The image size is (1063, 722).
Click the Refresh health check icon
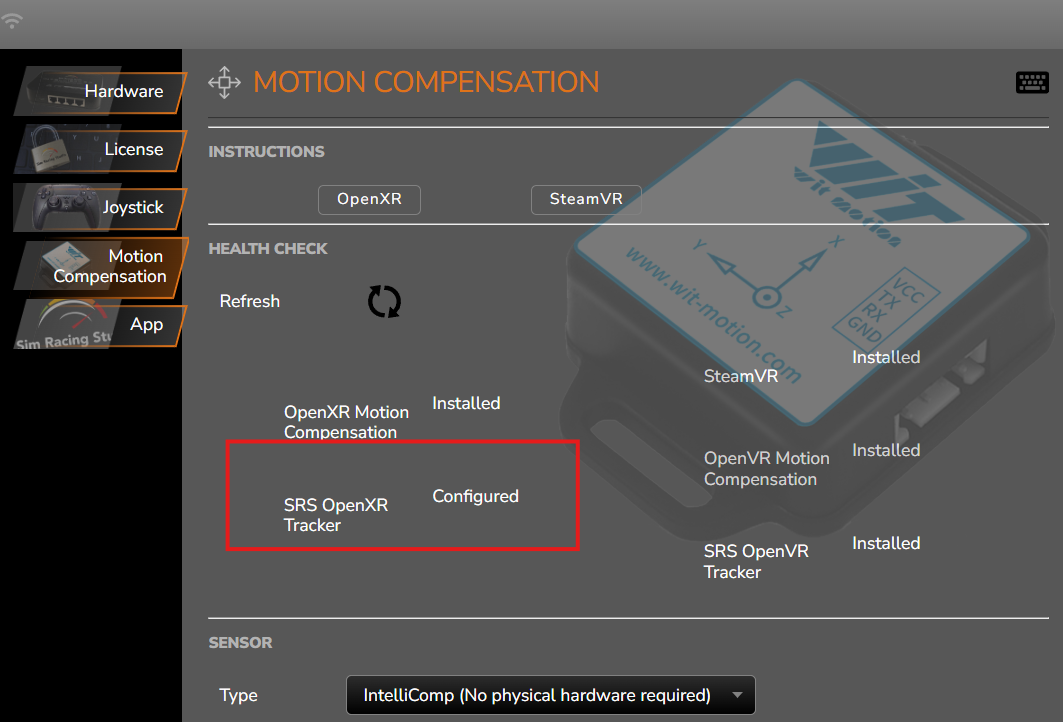tap(384, 302)
